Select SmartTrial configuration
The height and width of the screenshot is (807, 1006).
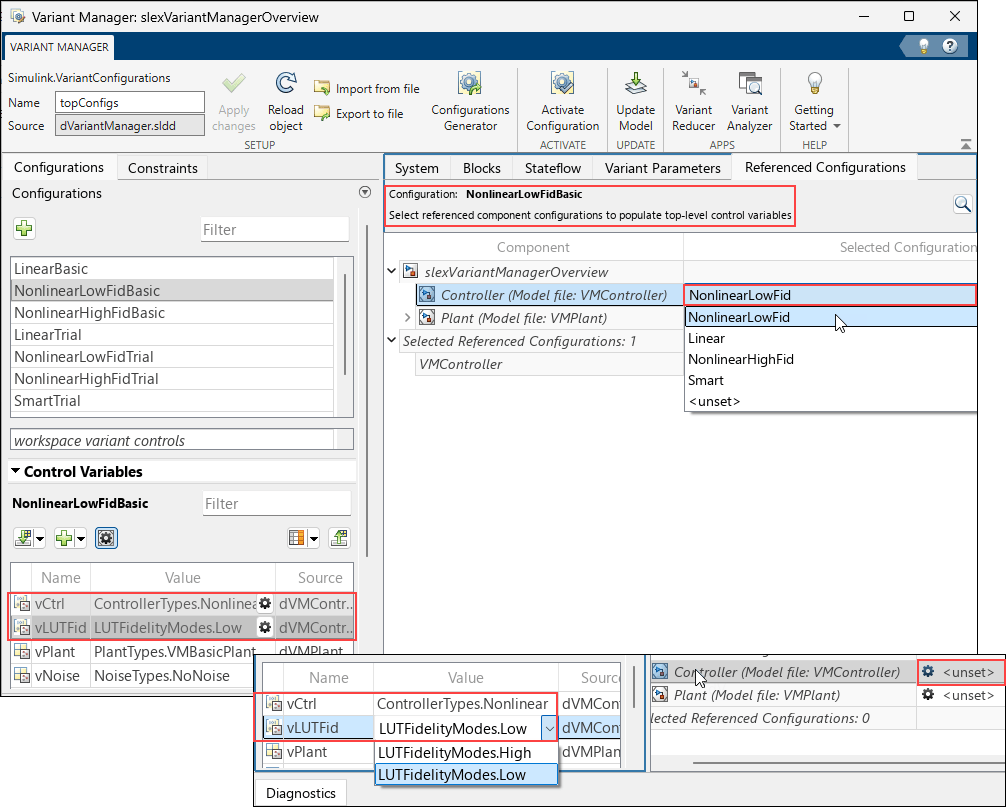[x=172, y=401]
